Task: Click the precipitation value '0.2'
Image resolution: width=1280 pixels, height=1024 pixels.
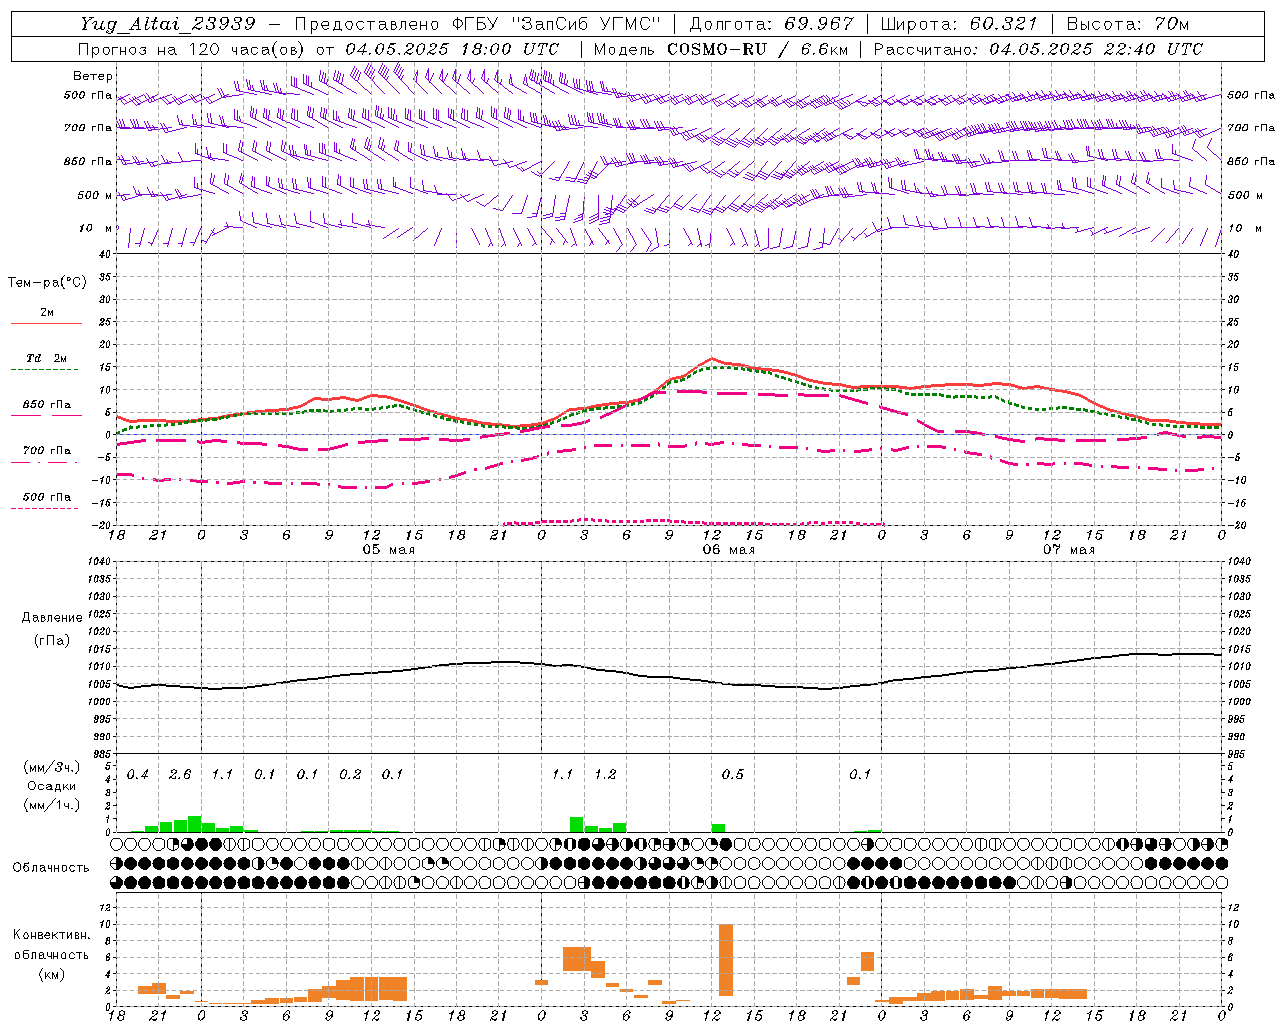Action: pyautogui.click(x=350, y=774)
